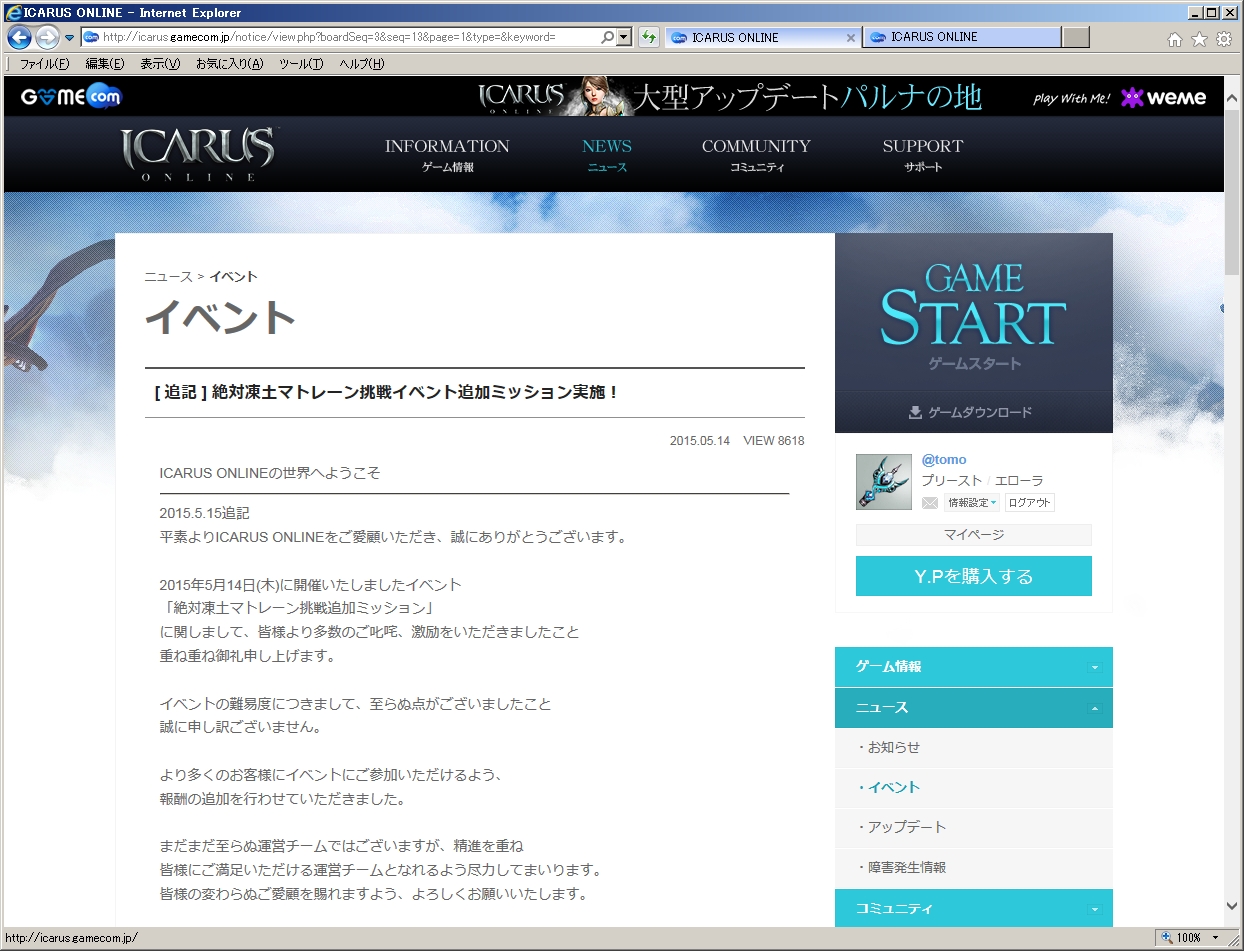Open INFORMATION ゲーム情報 nav item

[x=447, y=155]
